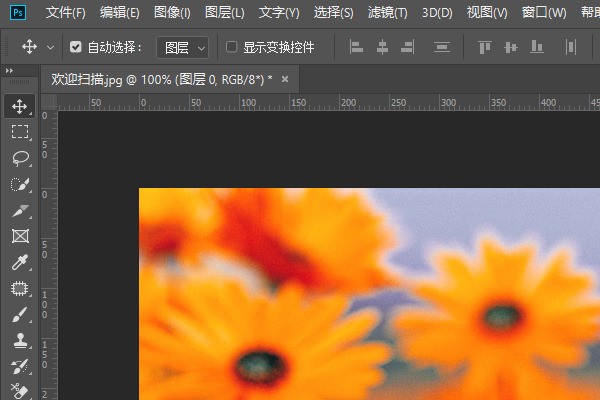Select the Clone Stamp tool
600x400 pixels.
click(x=20, y=340)
